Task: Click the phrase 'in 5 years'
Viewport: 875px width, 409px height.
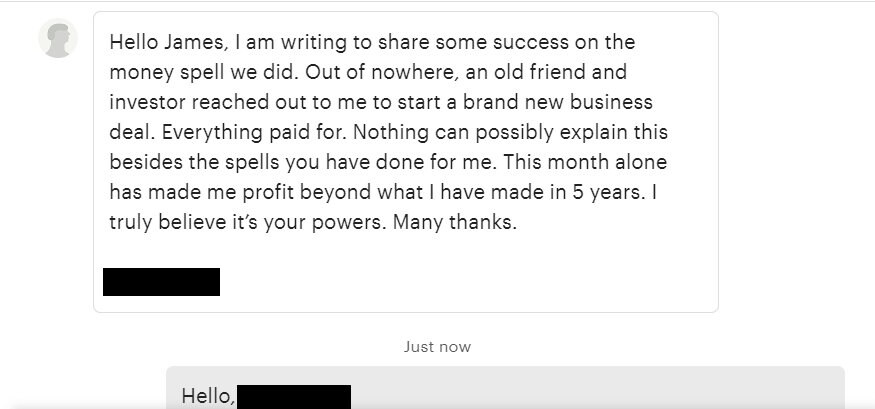Action: [x=599, y=193]
